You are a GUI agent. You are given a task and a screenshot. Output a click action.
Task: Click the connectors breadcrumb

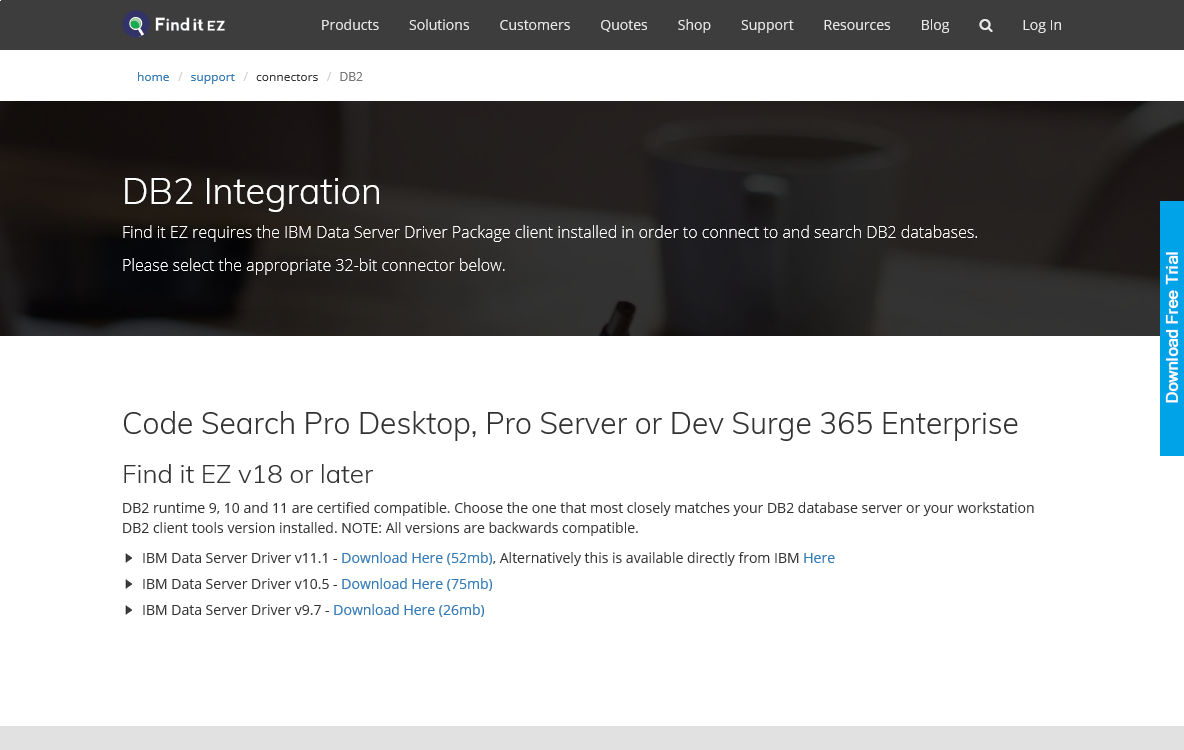coord(287,77)
